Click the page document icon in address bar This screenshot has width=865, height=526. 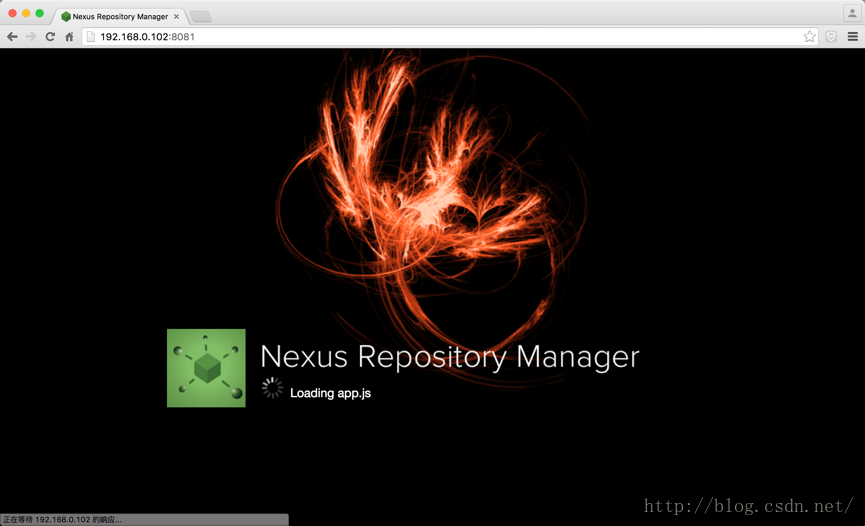pyautogui.click(x=91, y=36)
